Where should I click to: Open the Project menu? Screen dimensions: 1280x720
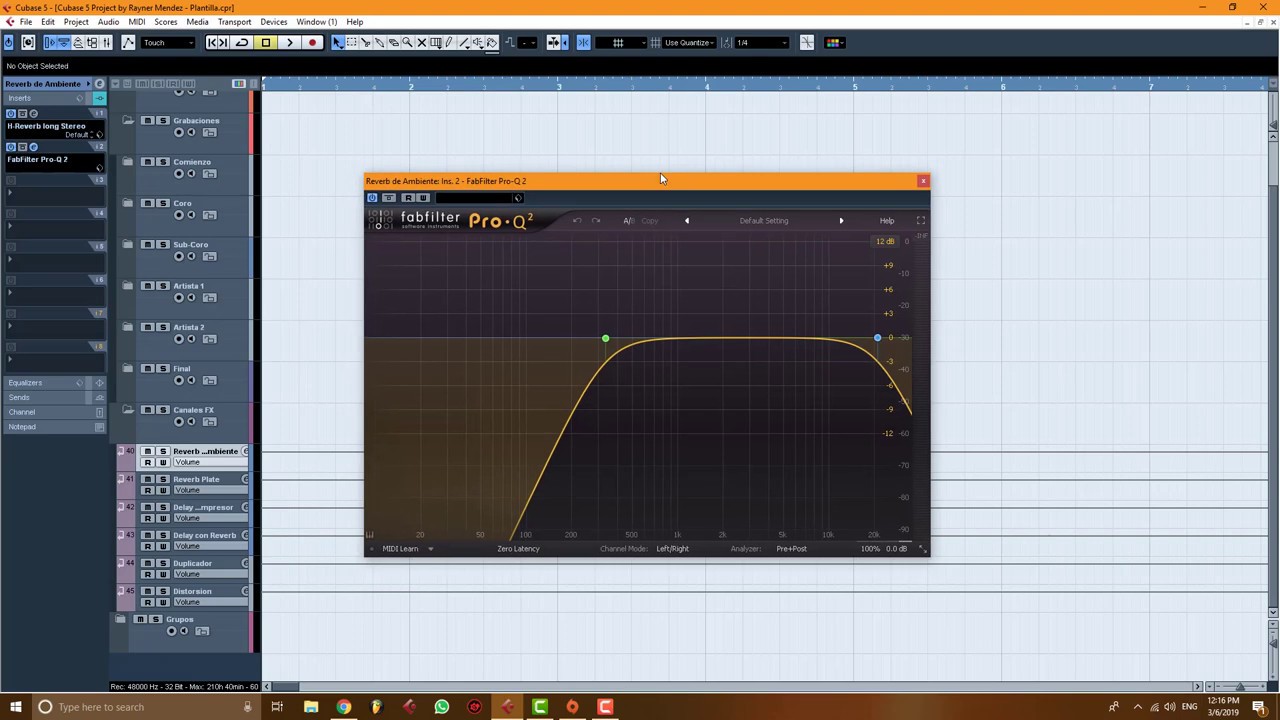76,21
